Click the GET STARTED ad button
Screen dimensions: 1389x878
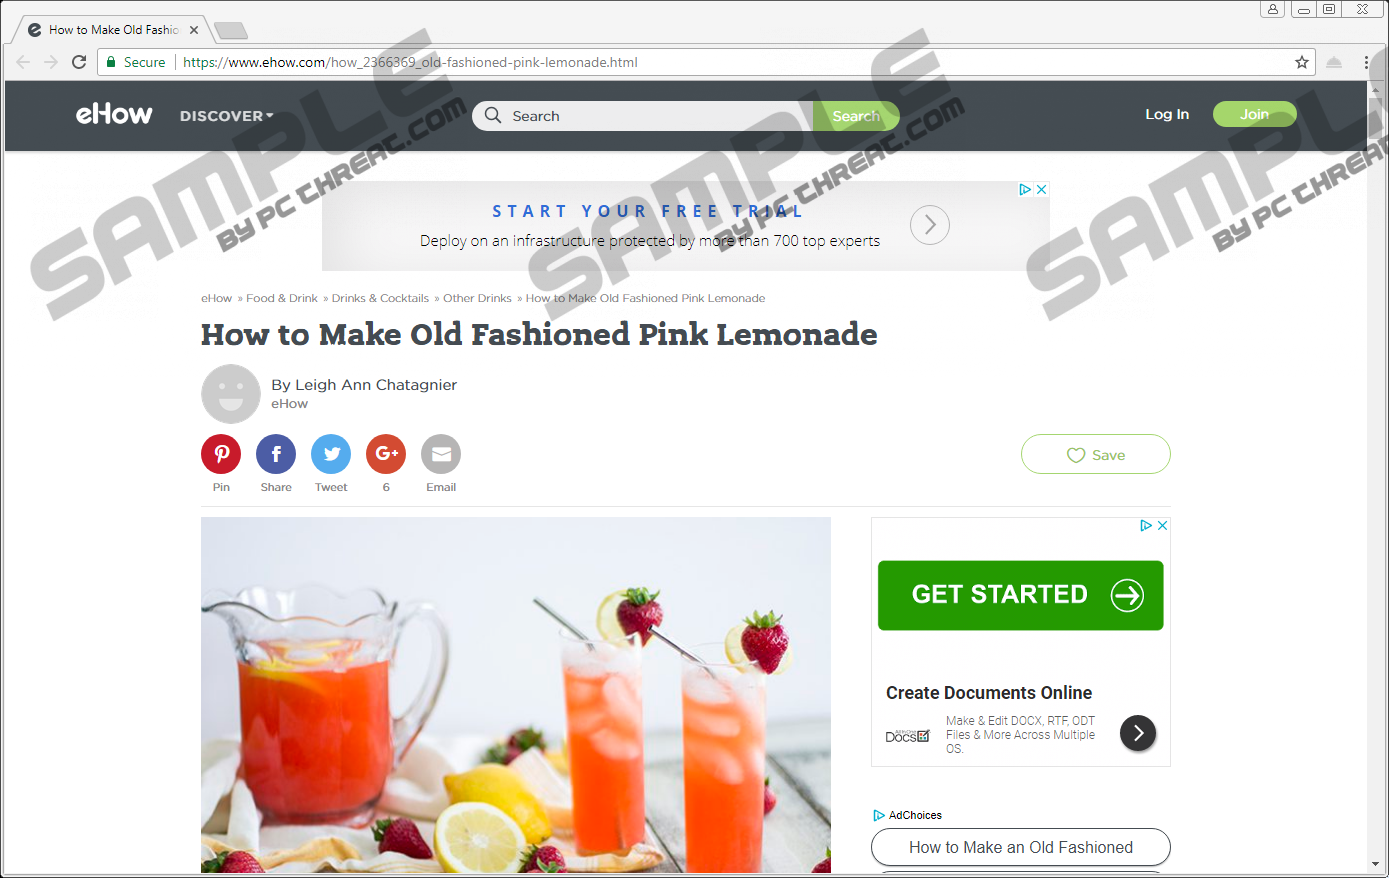(1020, 595)
